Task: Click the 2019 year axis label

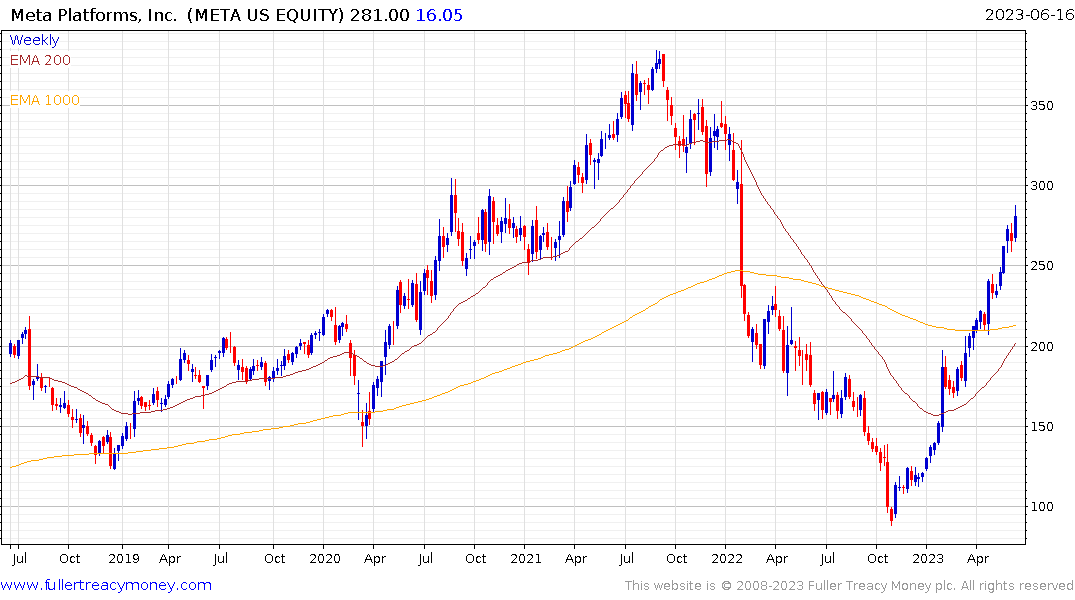Action: (123, 558)
